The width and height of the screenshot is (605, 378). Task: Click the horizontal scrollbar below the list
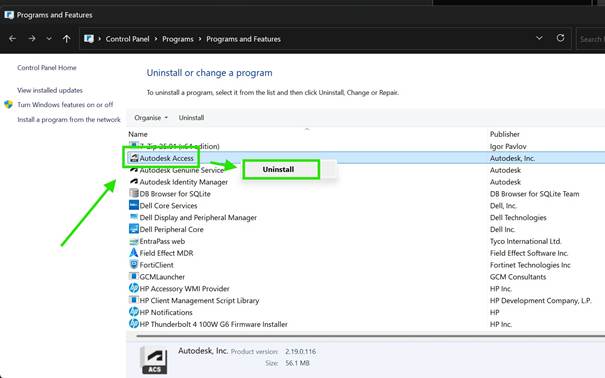[x=370, y=336]
